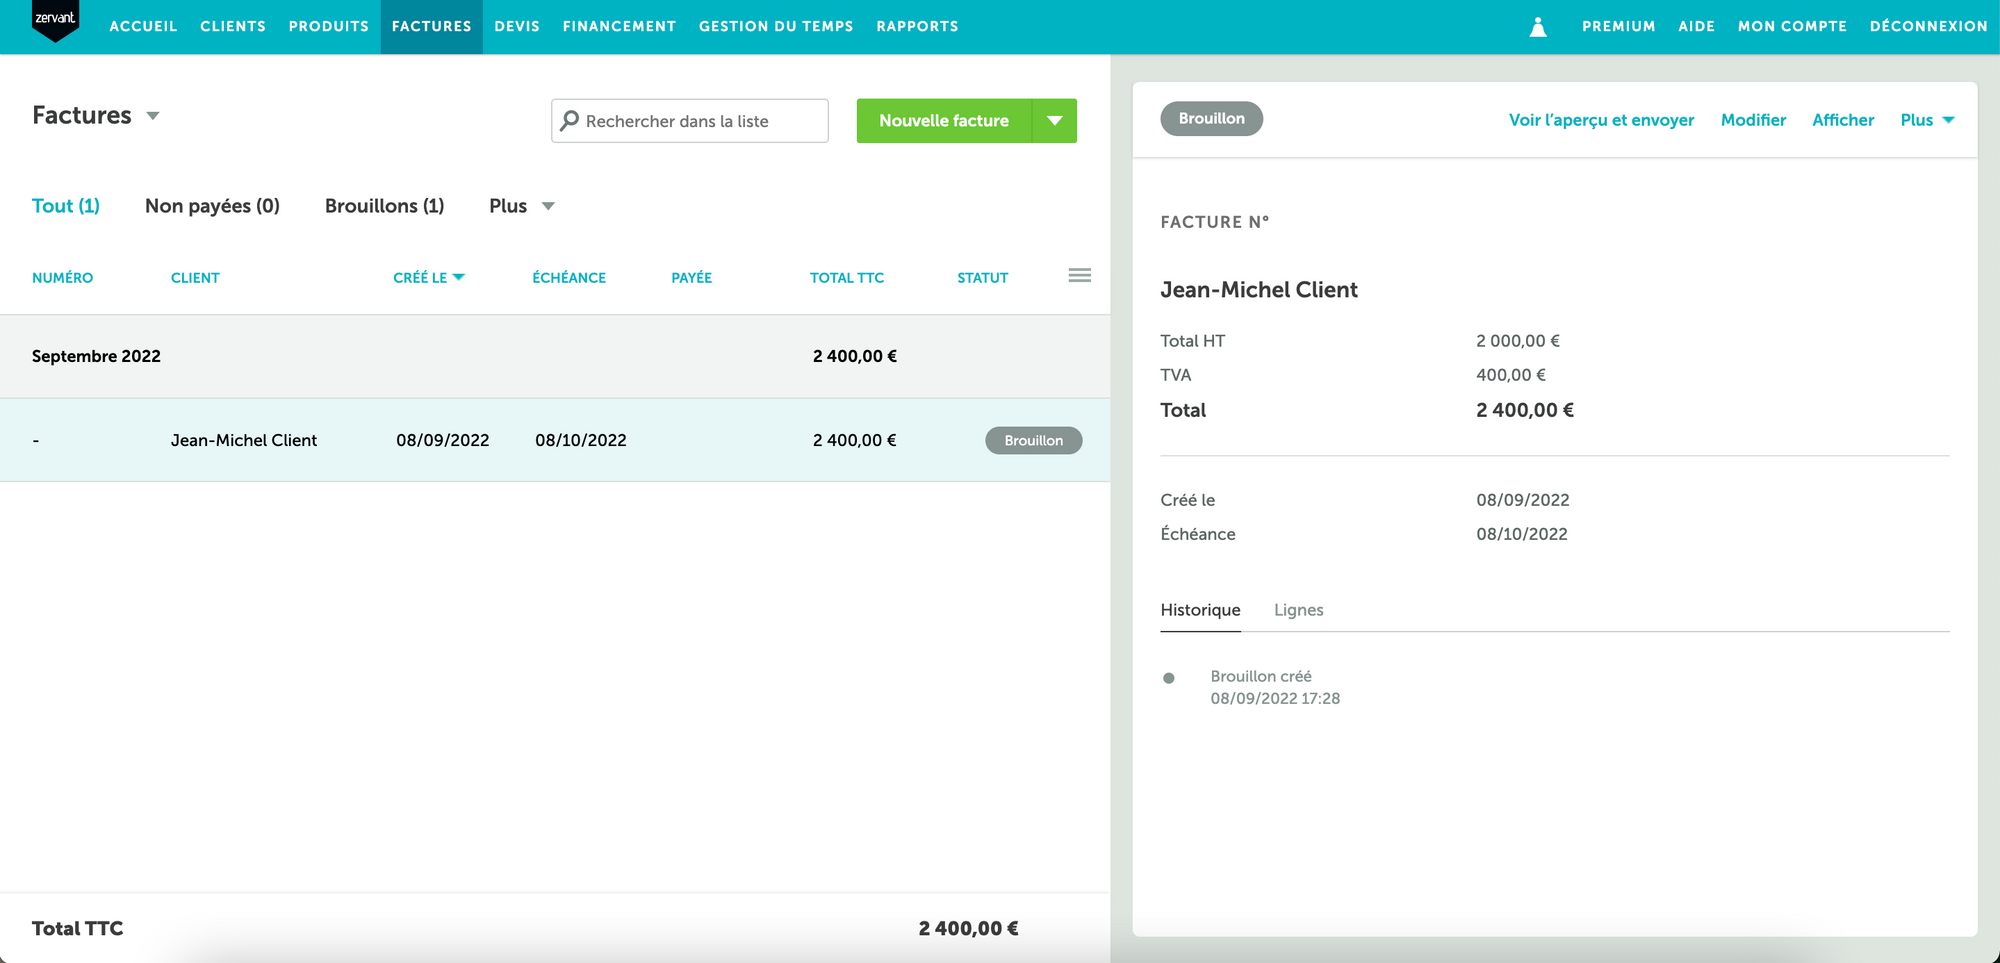Open the Nouvelle facture dropdown arrow

(x=1055, y=121)
